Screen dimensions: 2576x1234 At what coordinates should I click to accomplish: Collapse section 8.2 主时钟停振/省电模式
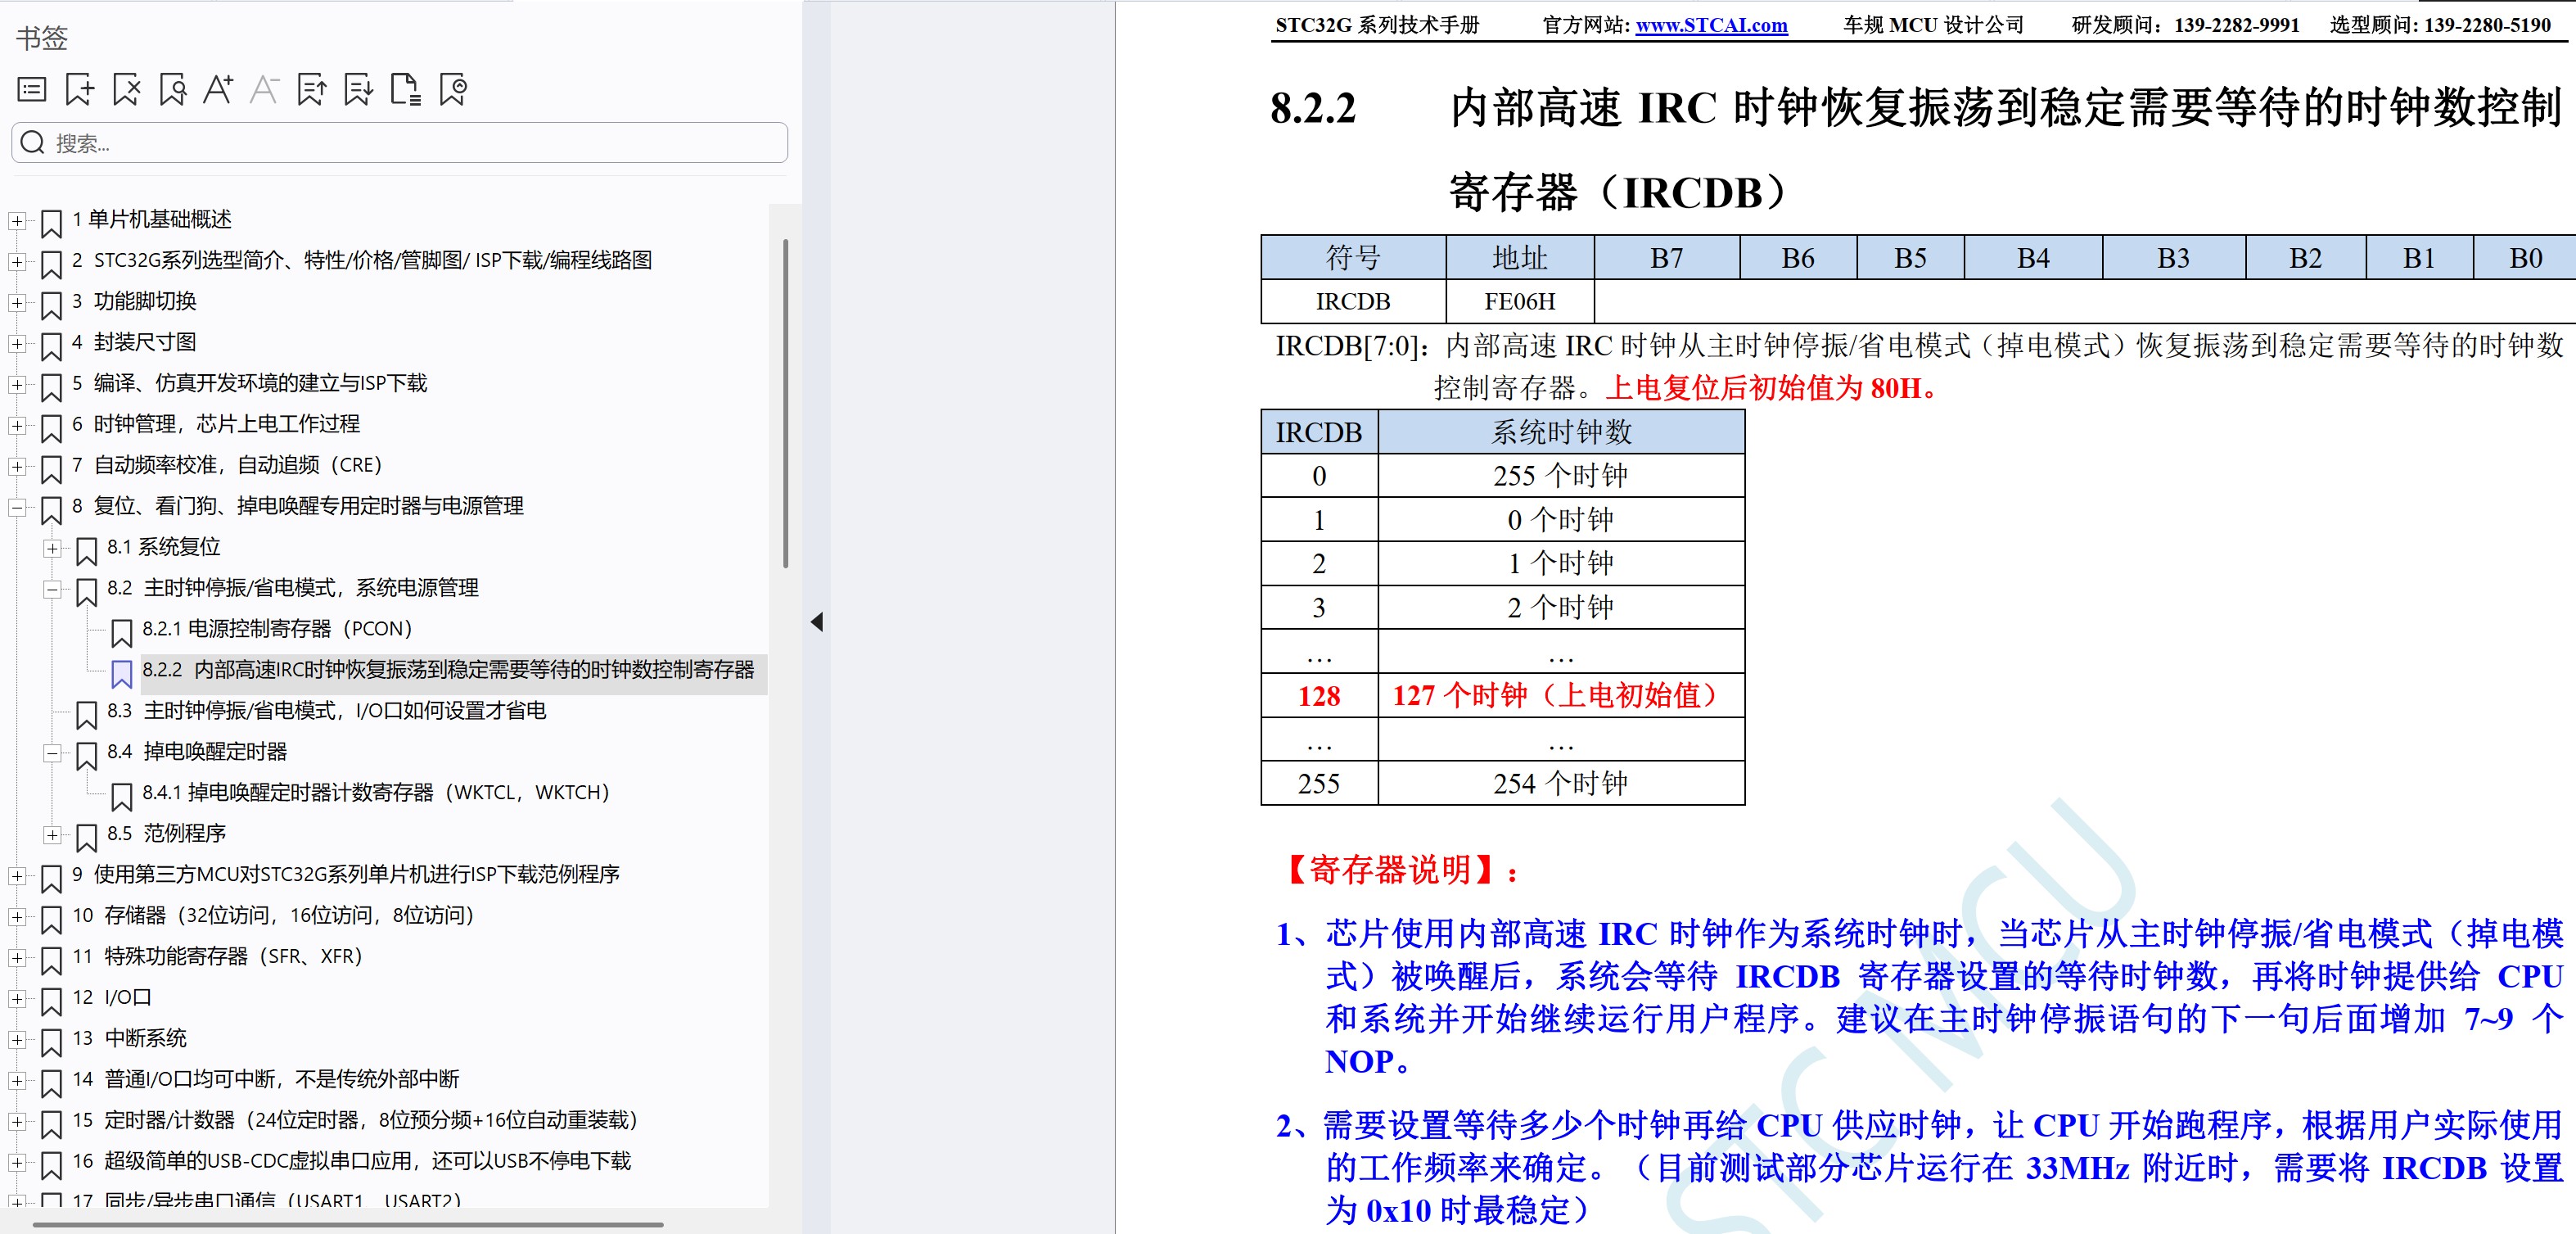click(52, 589)
